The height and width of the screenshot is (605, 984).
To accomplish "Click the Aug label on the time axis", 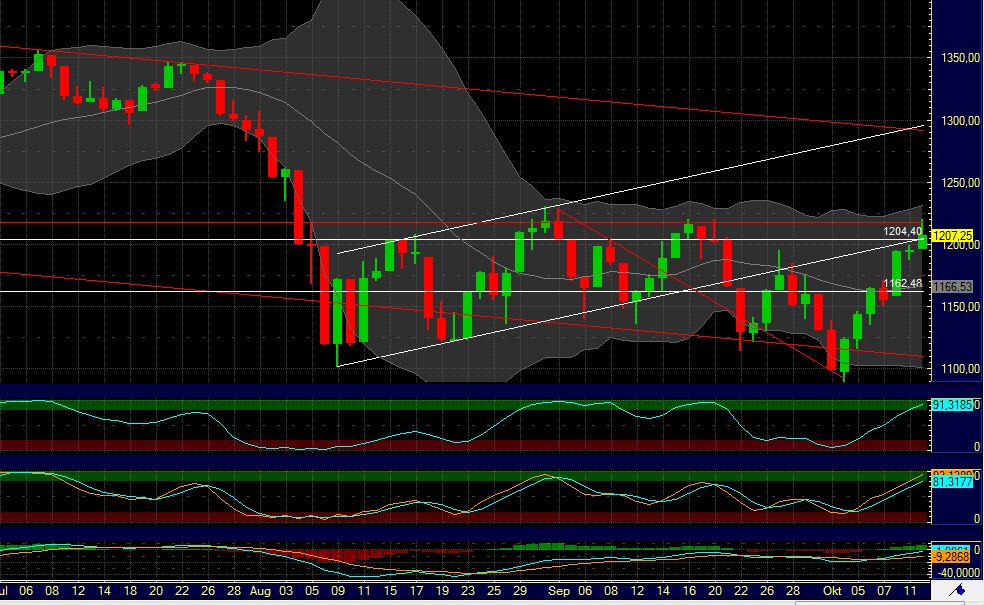I will 262,591.
